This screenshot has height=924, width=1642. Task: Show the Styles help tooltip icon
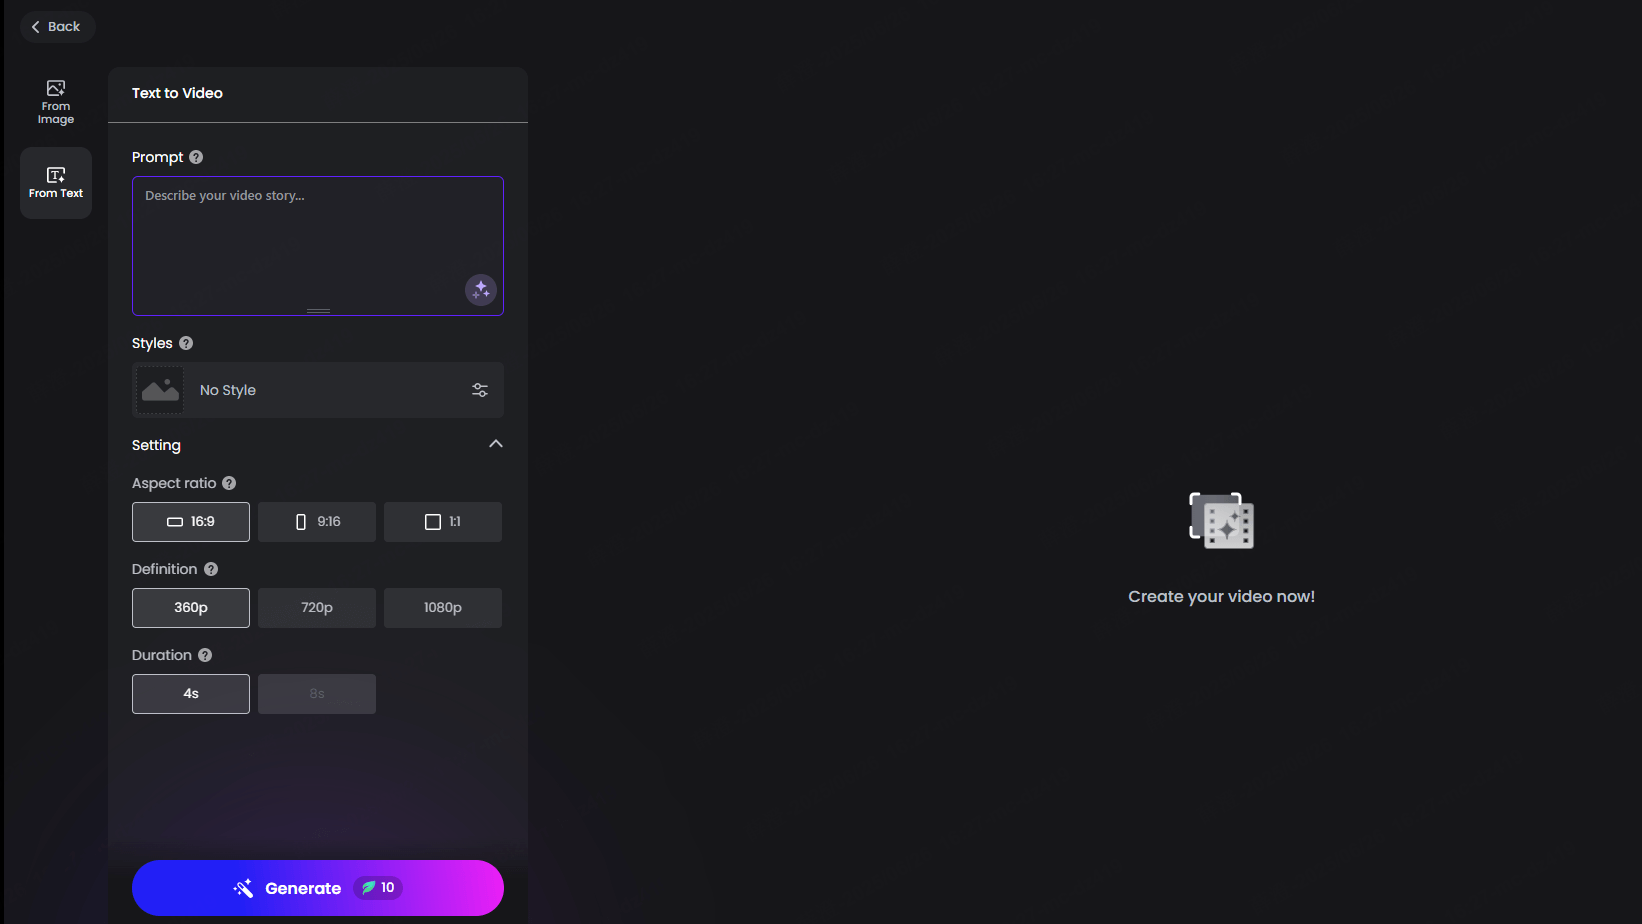(x=186, y=343)
